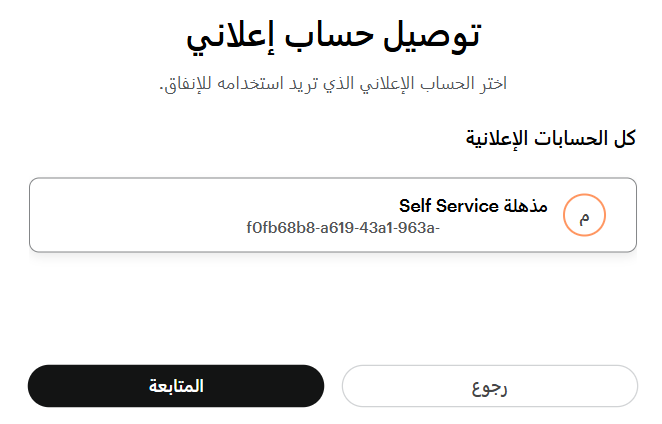Click the account ID f0fb68b8-a619-43a1-963a- text
Image resolution: width=662 pixels, height=424 pixels.
tap(343, 228)
